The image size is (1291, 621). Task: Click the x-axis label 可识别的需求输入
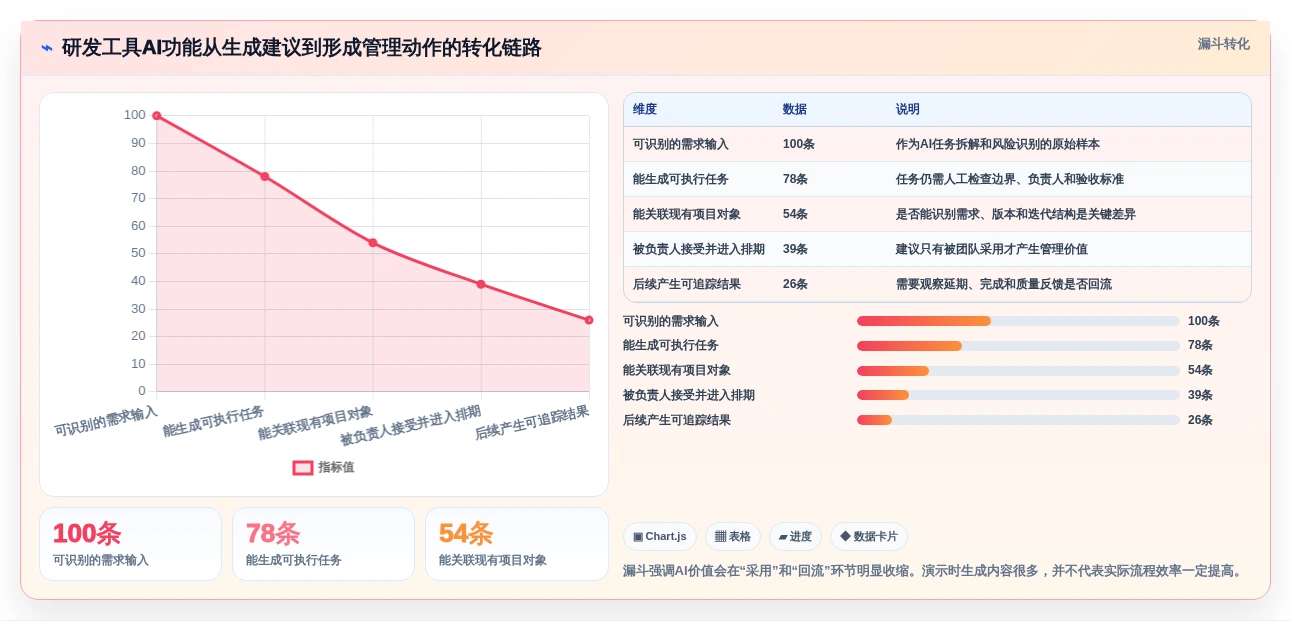pos(106,421)
